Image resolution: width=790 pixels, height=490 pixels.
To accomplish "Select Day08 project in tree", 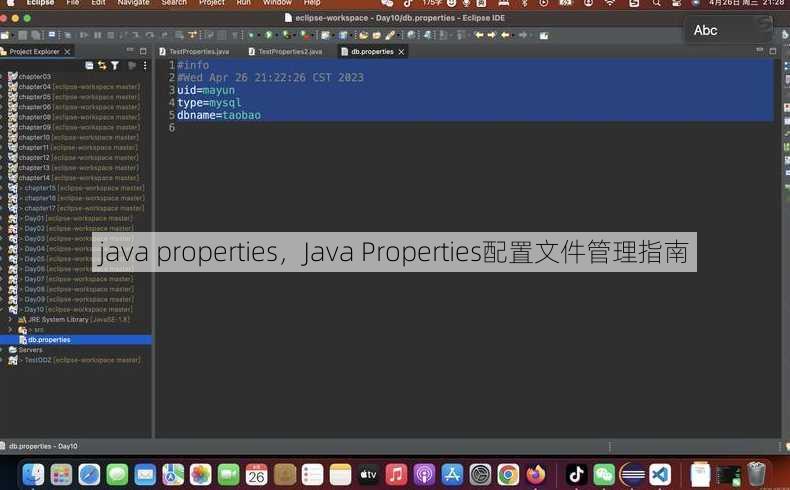I will pyautogui.click(x=71, y=289).
